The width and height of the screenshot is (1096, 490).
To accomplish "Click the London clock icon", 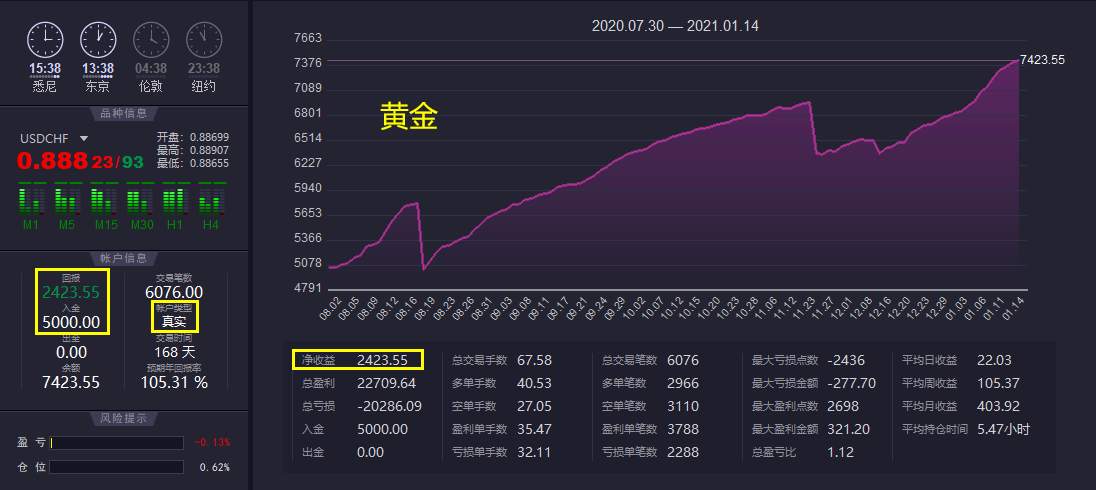I will coord(151,40).
